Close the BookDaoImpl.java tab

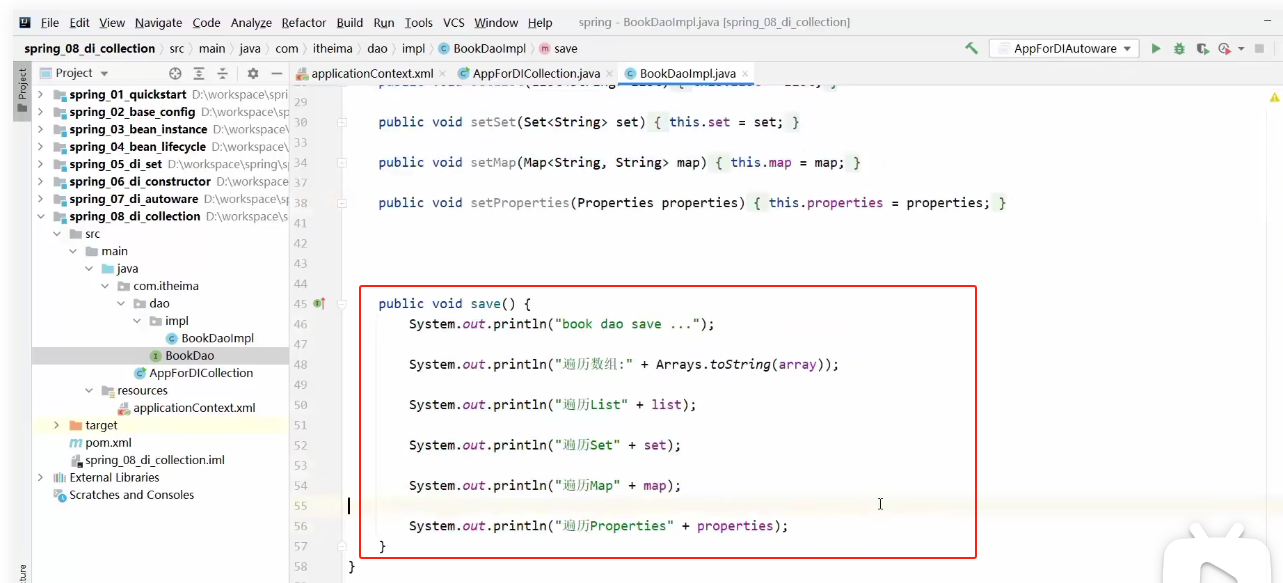click(746, 74)
